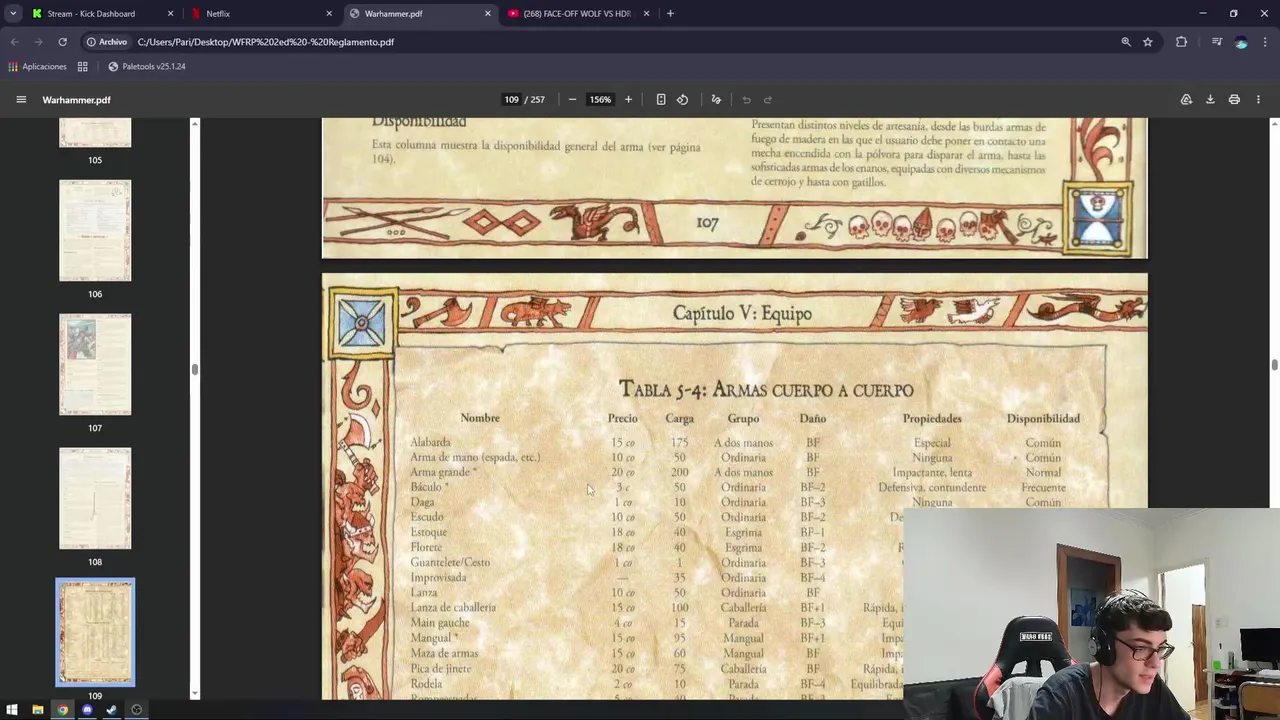Zoom in with the plus button
The height and width of the screenshot is (720, 1280).
(x=628, y=99)
